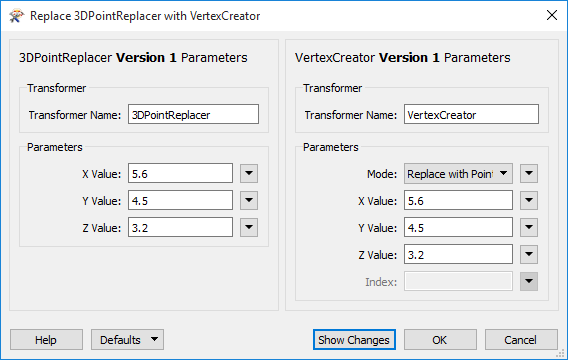The width and height of the screenshot is (568, 360).
Task: Open VertexCreator Z Value arrow menu
Action: (529, 254)
